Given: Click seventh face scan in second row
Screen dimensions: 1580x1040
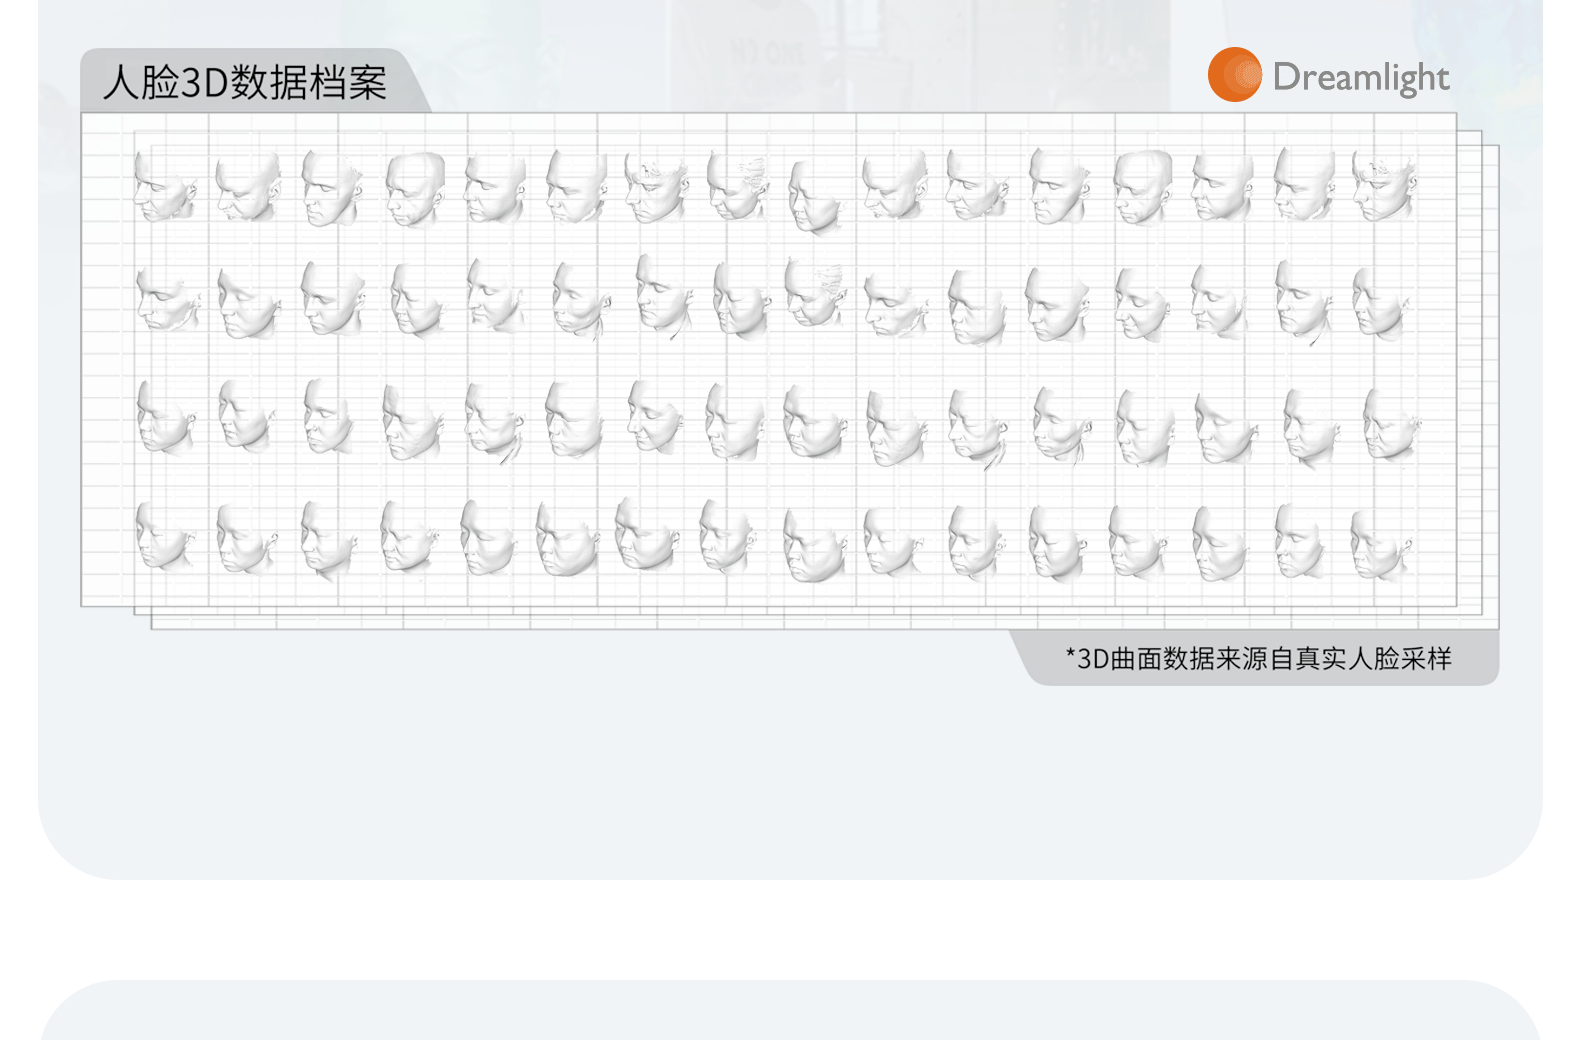Looking at the screenshot, I should pyautogui.click(x=664, y=295).
